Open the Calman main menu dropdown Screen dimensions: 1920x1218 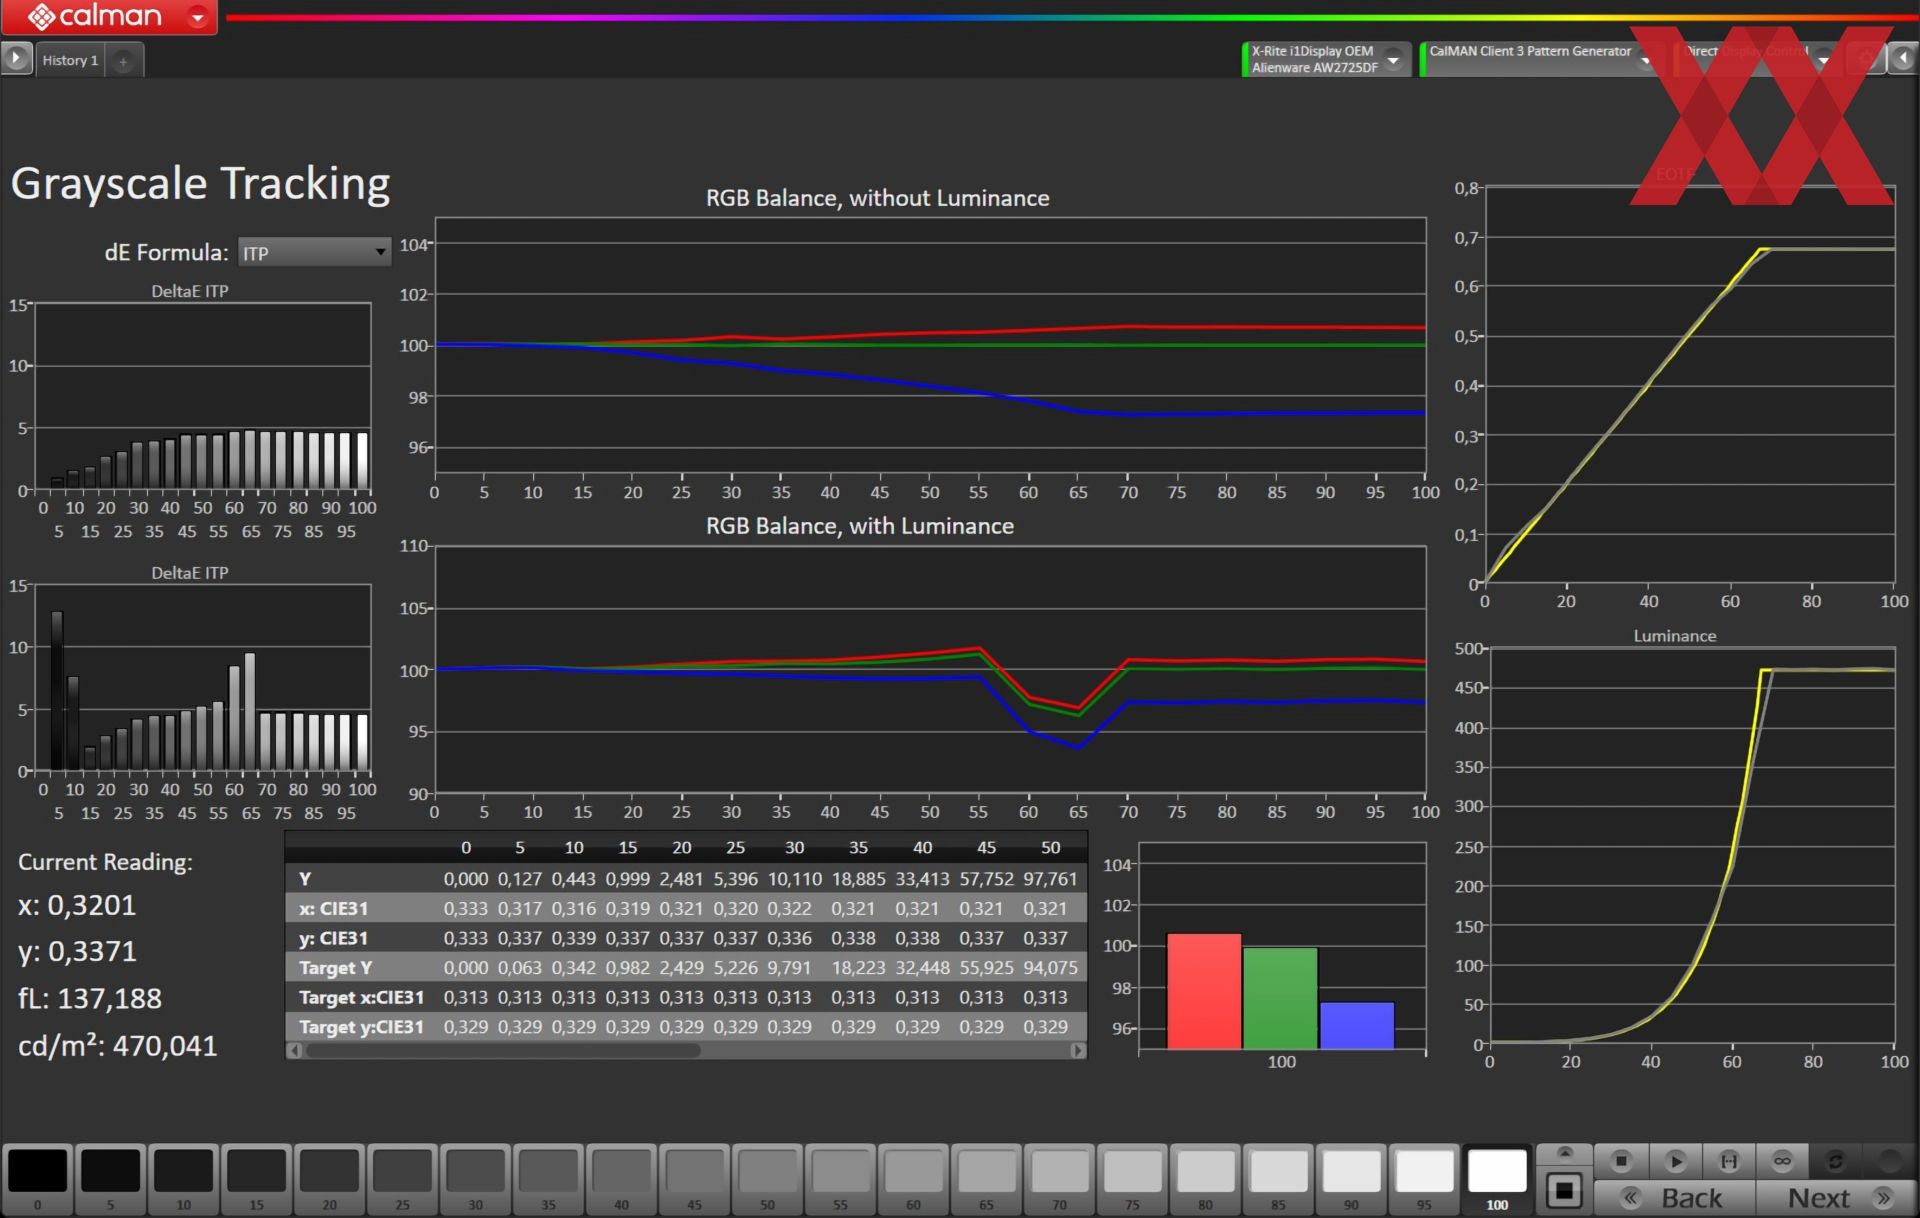click(198, 16)
